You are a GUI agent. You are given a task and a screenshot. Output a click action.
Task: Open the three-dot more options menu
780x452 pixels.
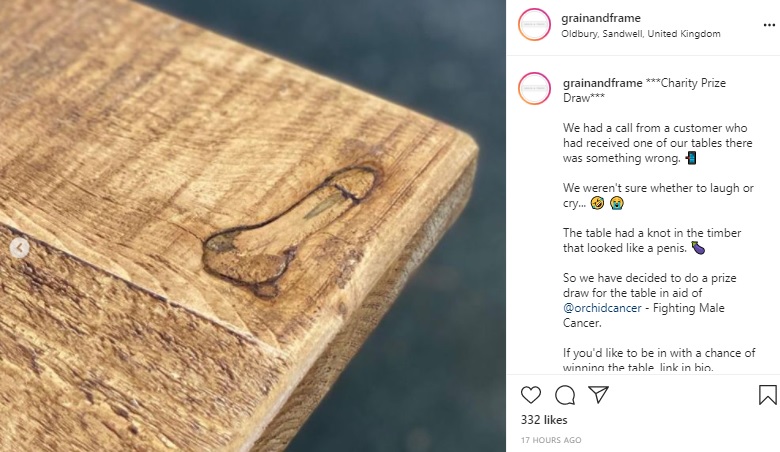(769, 25)
